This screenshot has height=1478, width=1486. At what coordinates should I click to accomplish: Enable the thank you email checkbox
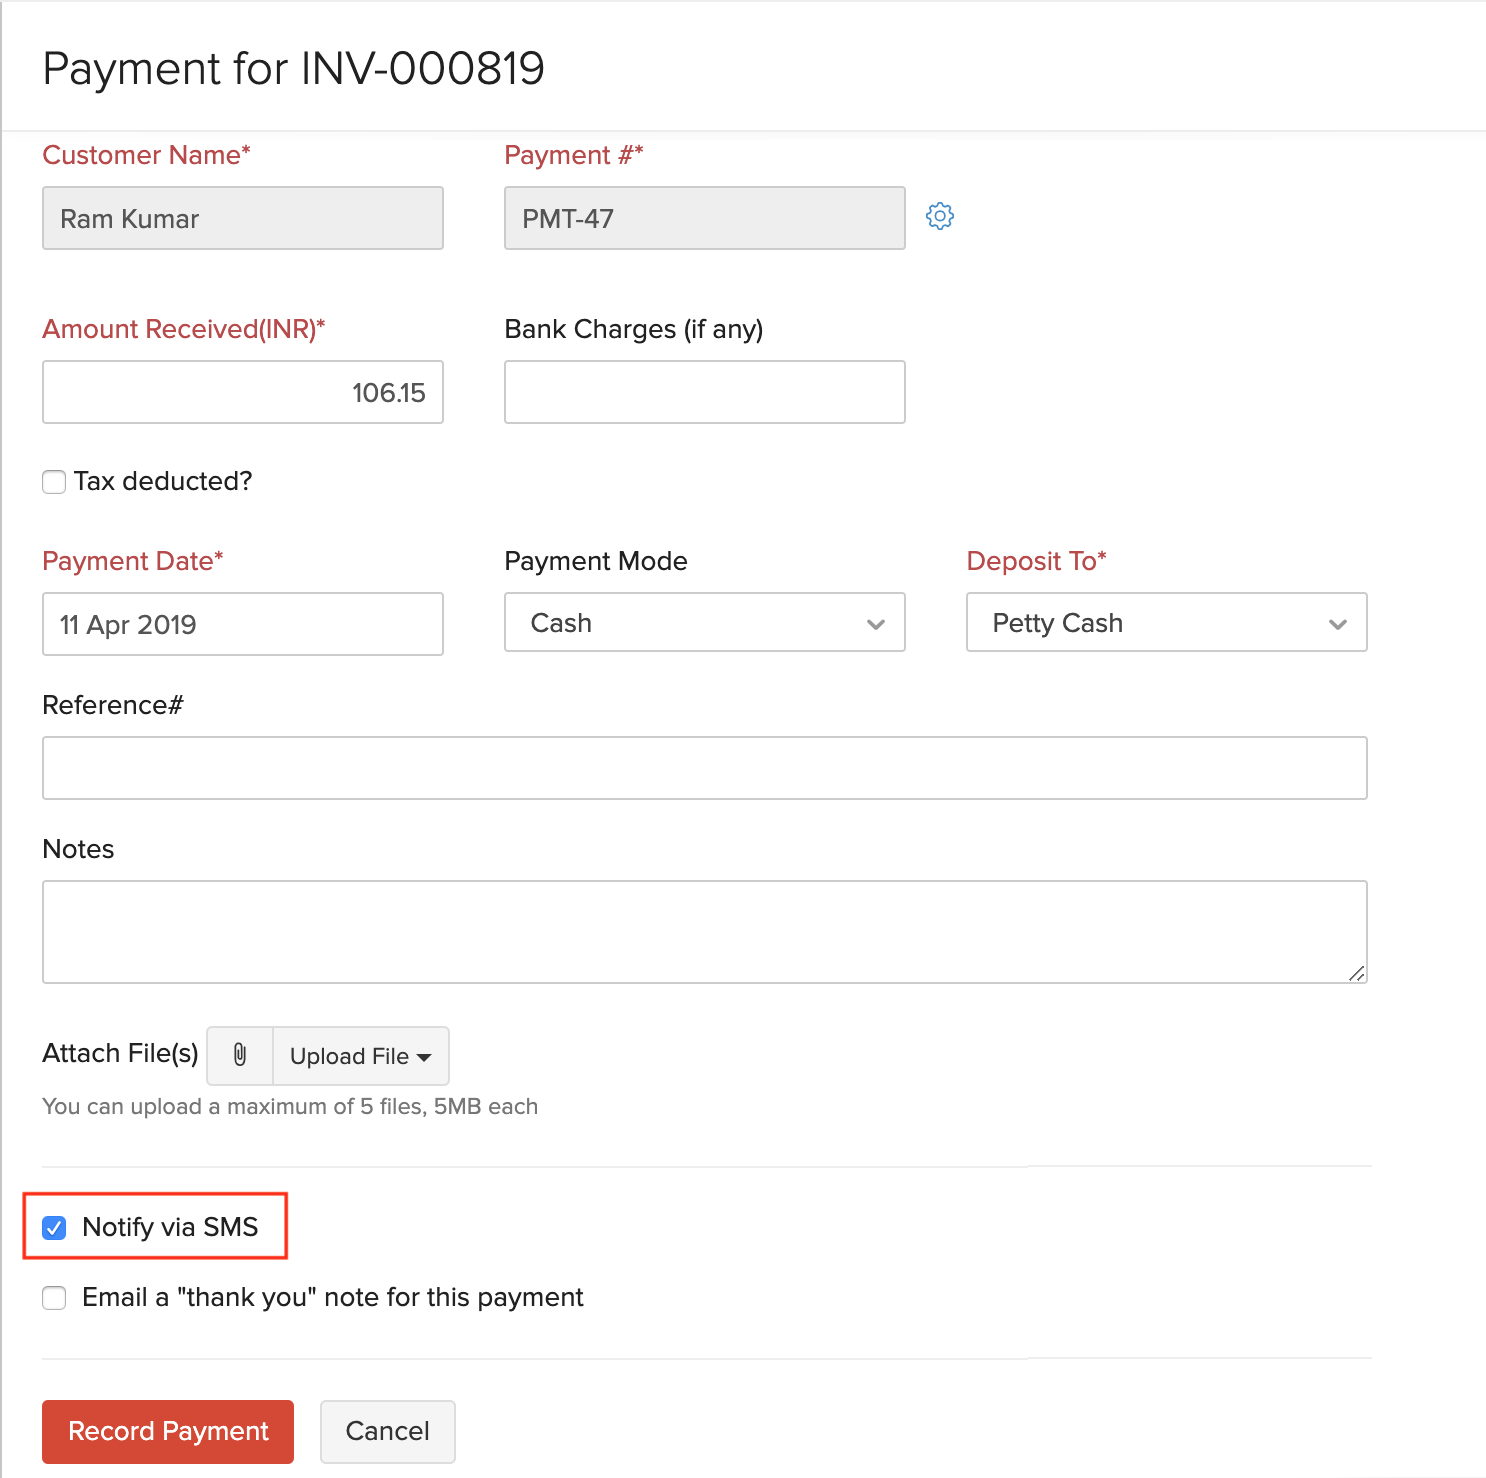click(x=55, y=1298)
